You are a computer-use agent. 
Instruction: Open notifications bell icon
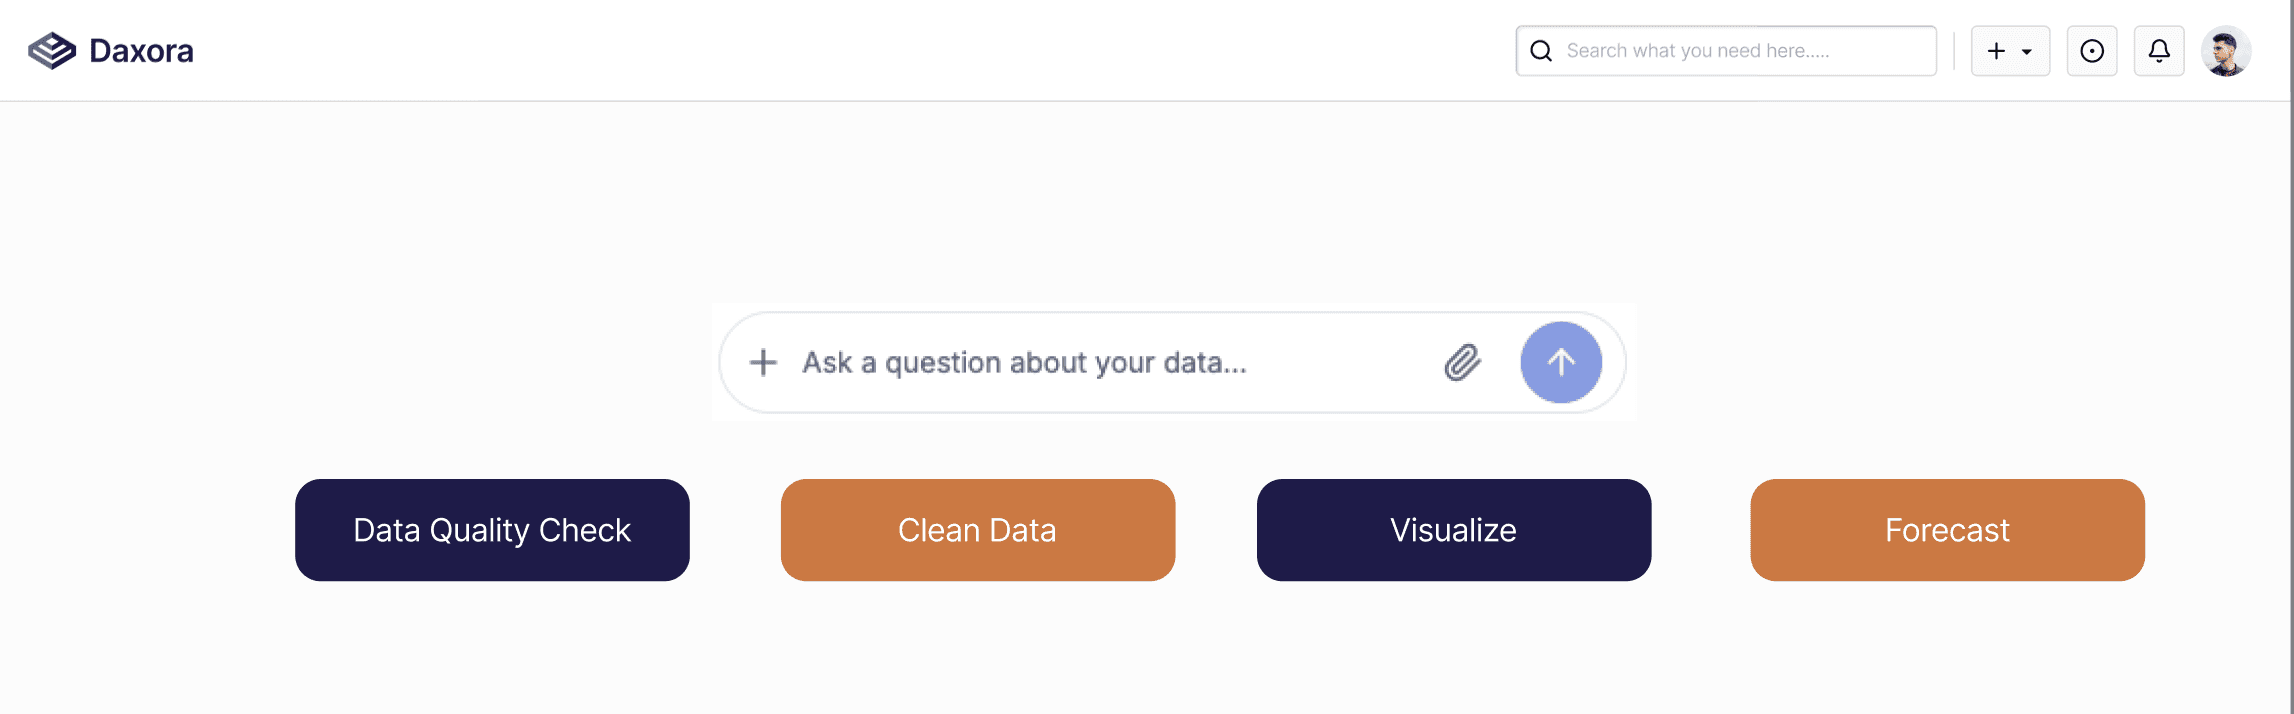coord(2159,51)
